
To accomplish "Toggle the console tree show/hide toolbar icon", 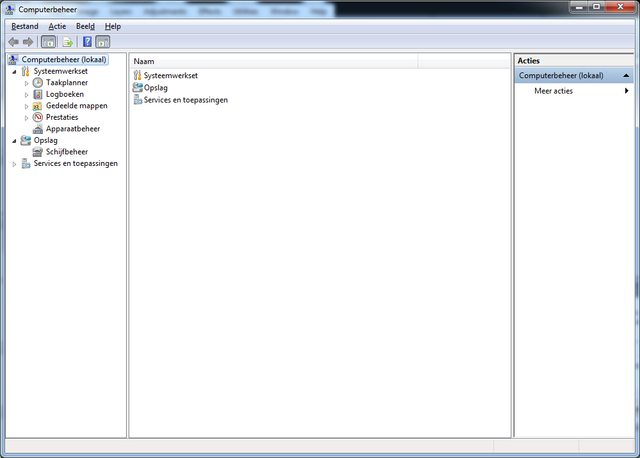I will 49,42.
